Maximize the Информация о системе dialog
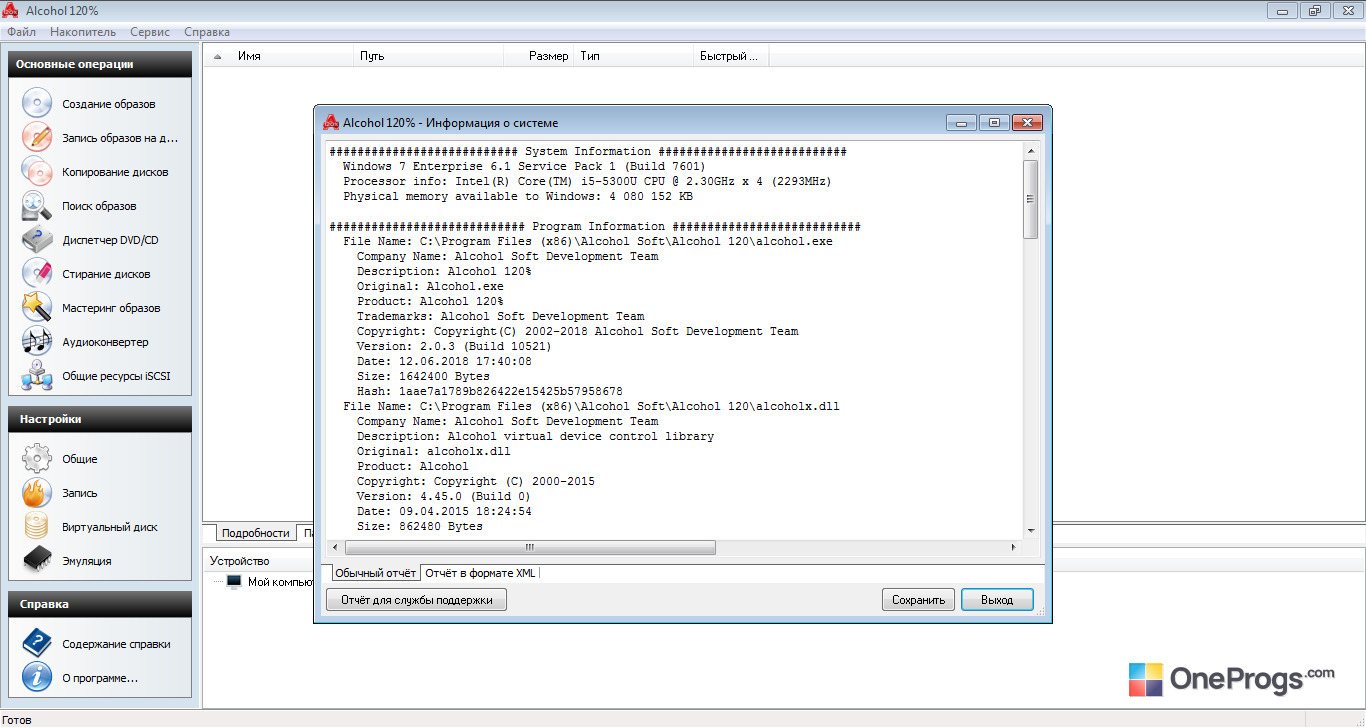This screenshot has width=1366, height=728. click(994, 123)
